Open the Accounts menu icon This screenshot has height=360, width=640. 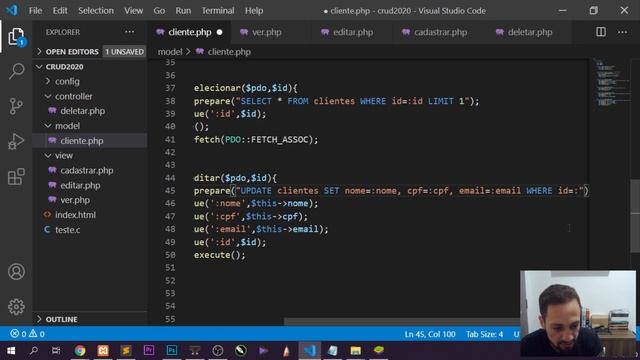tap(16, 272)
